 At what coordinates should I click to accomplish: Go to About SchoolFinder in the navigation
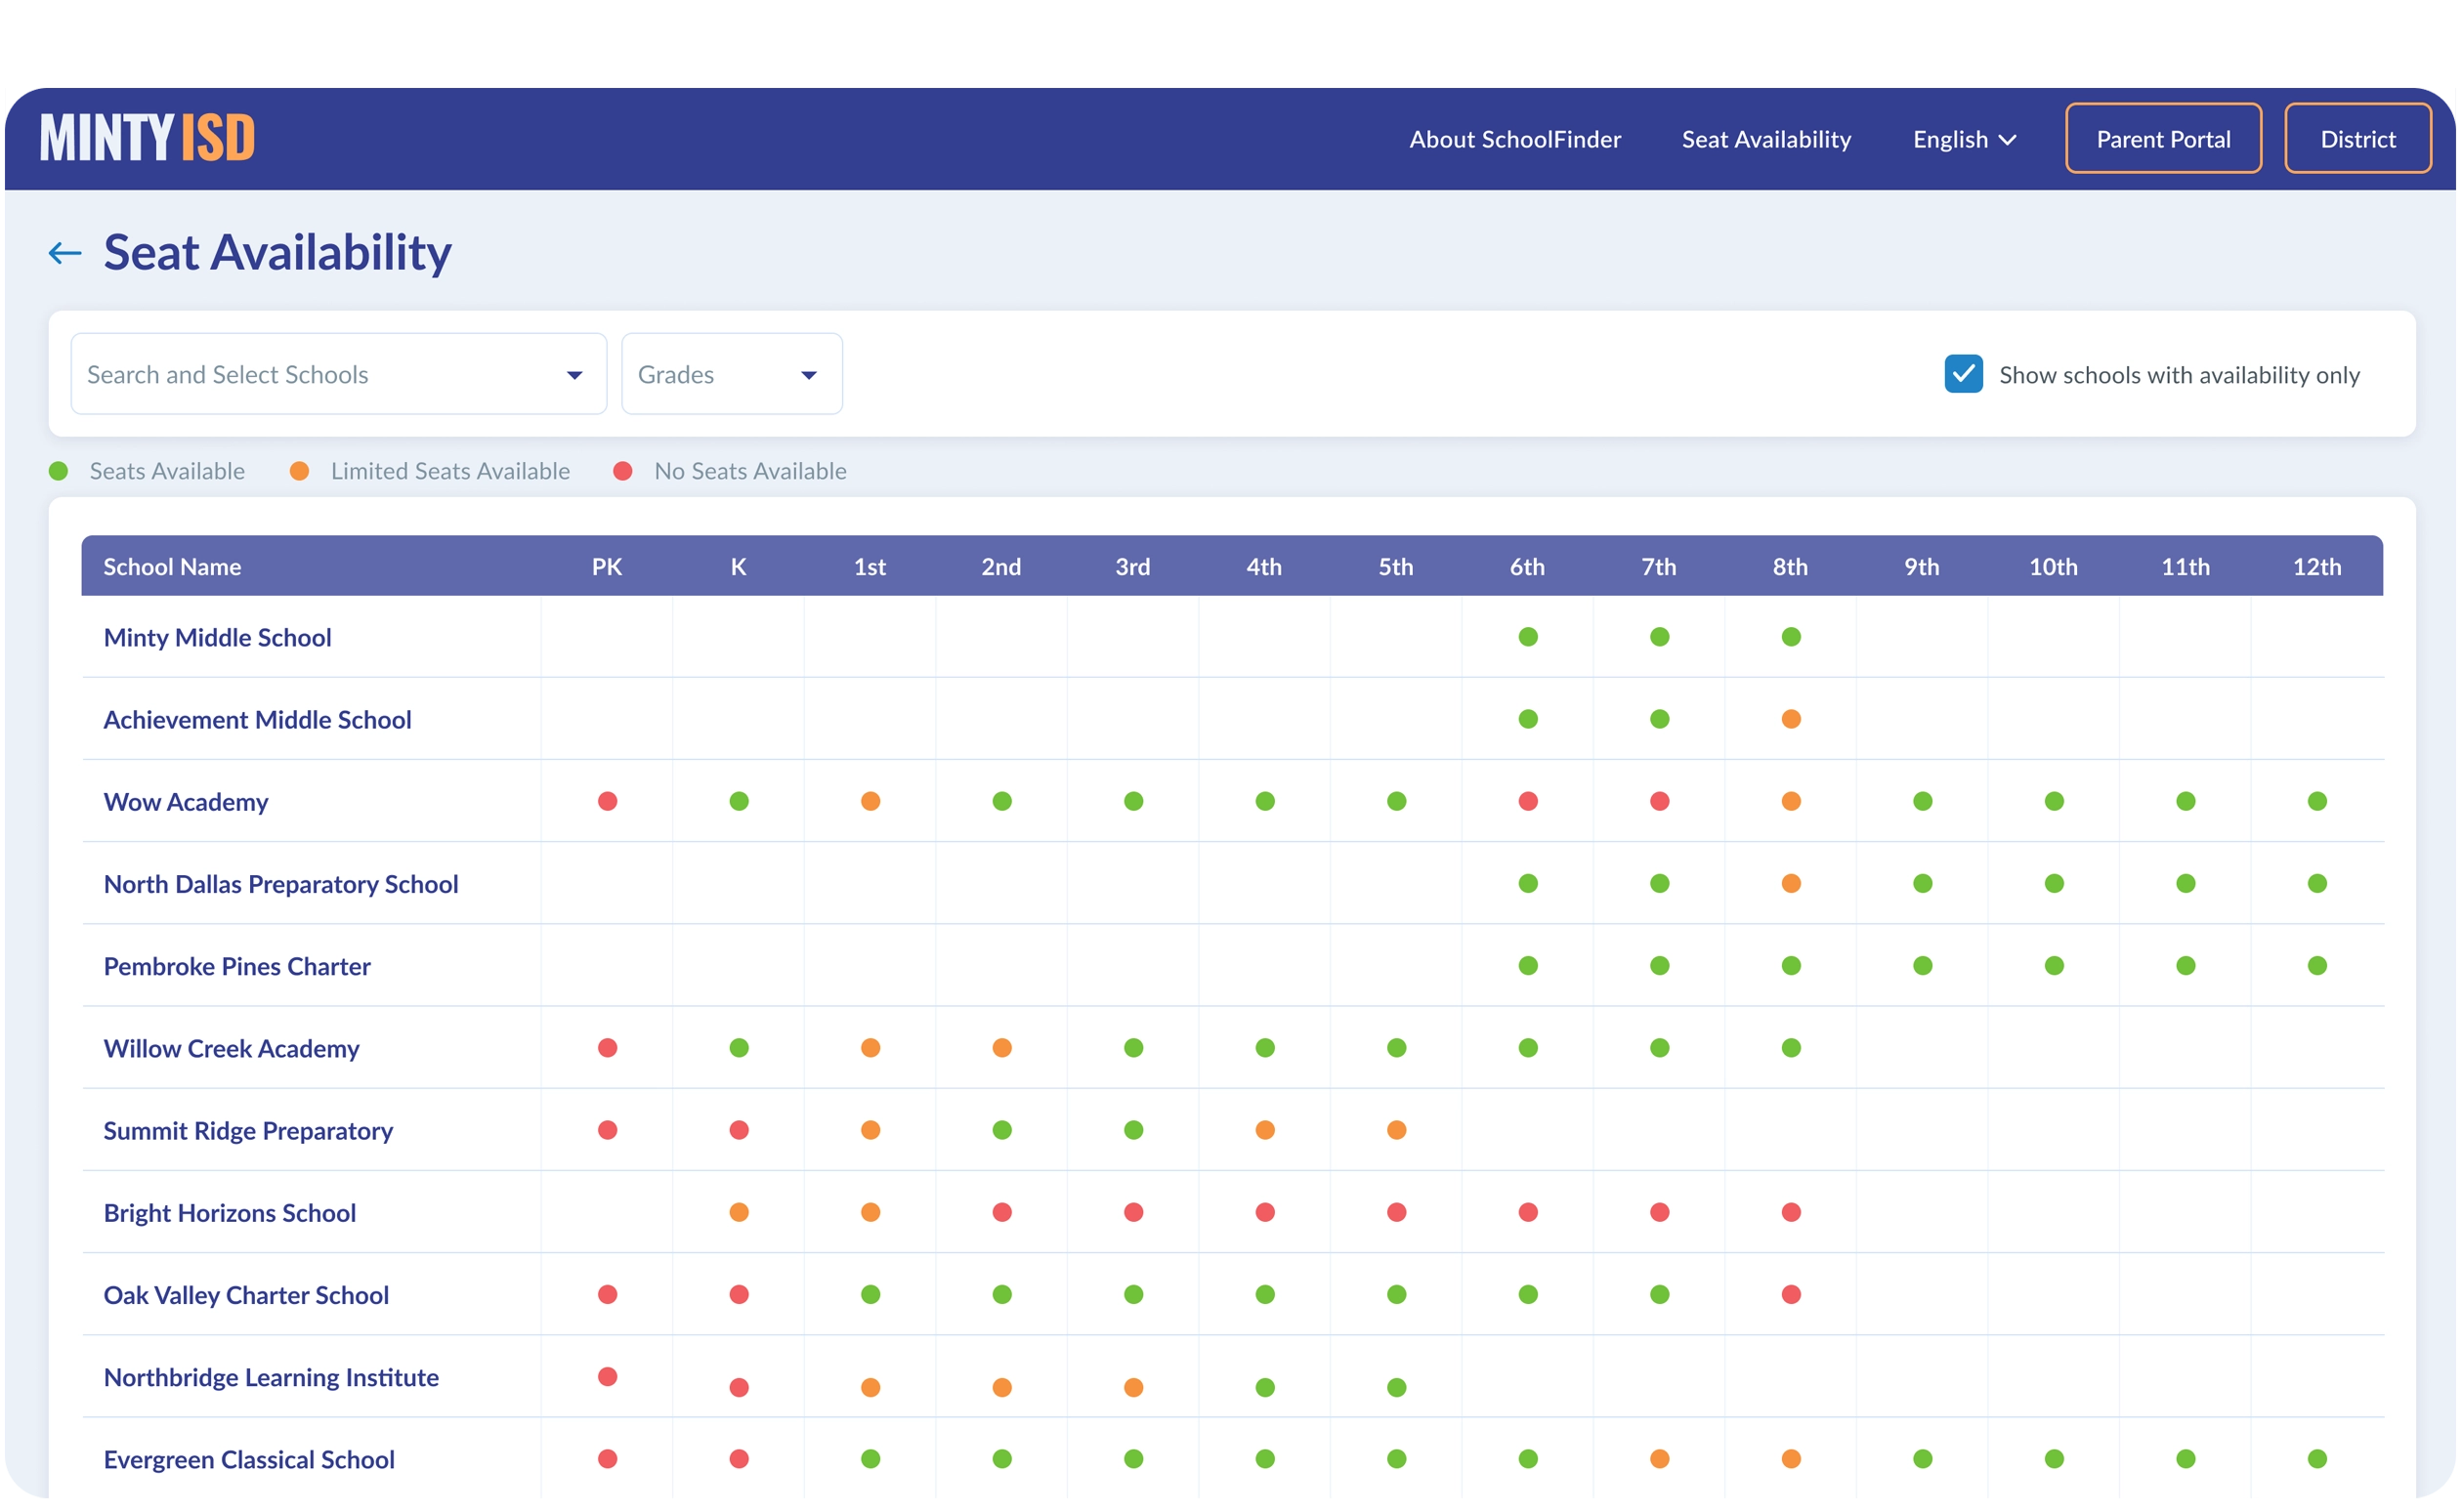(x=1514, y=139)
